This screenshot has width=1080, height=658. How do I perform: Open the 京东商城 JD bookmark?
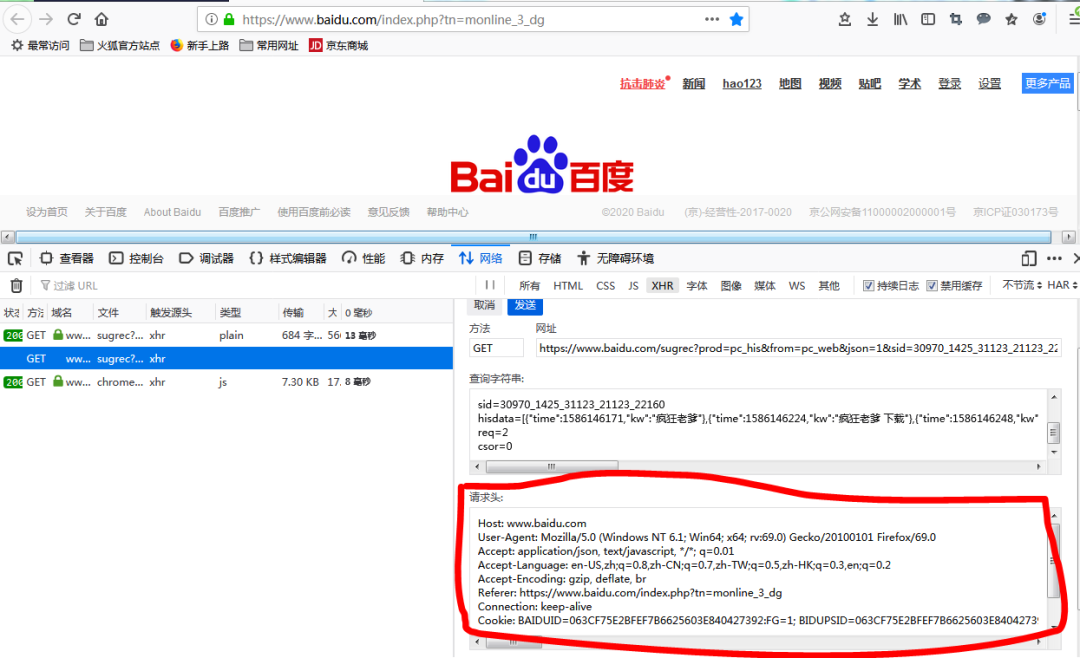338,45
